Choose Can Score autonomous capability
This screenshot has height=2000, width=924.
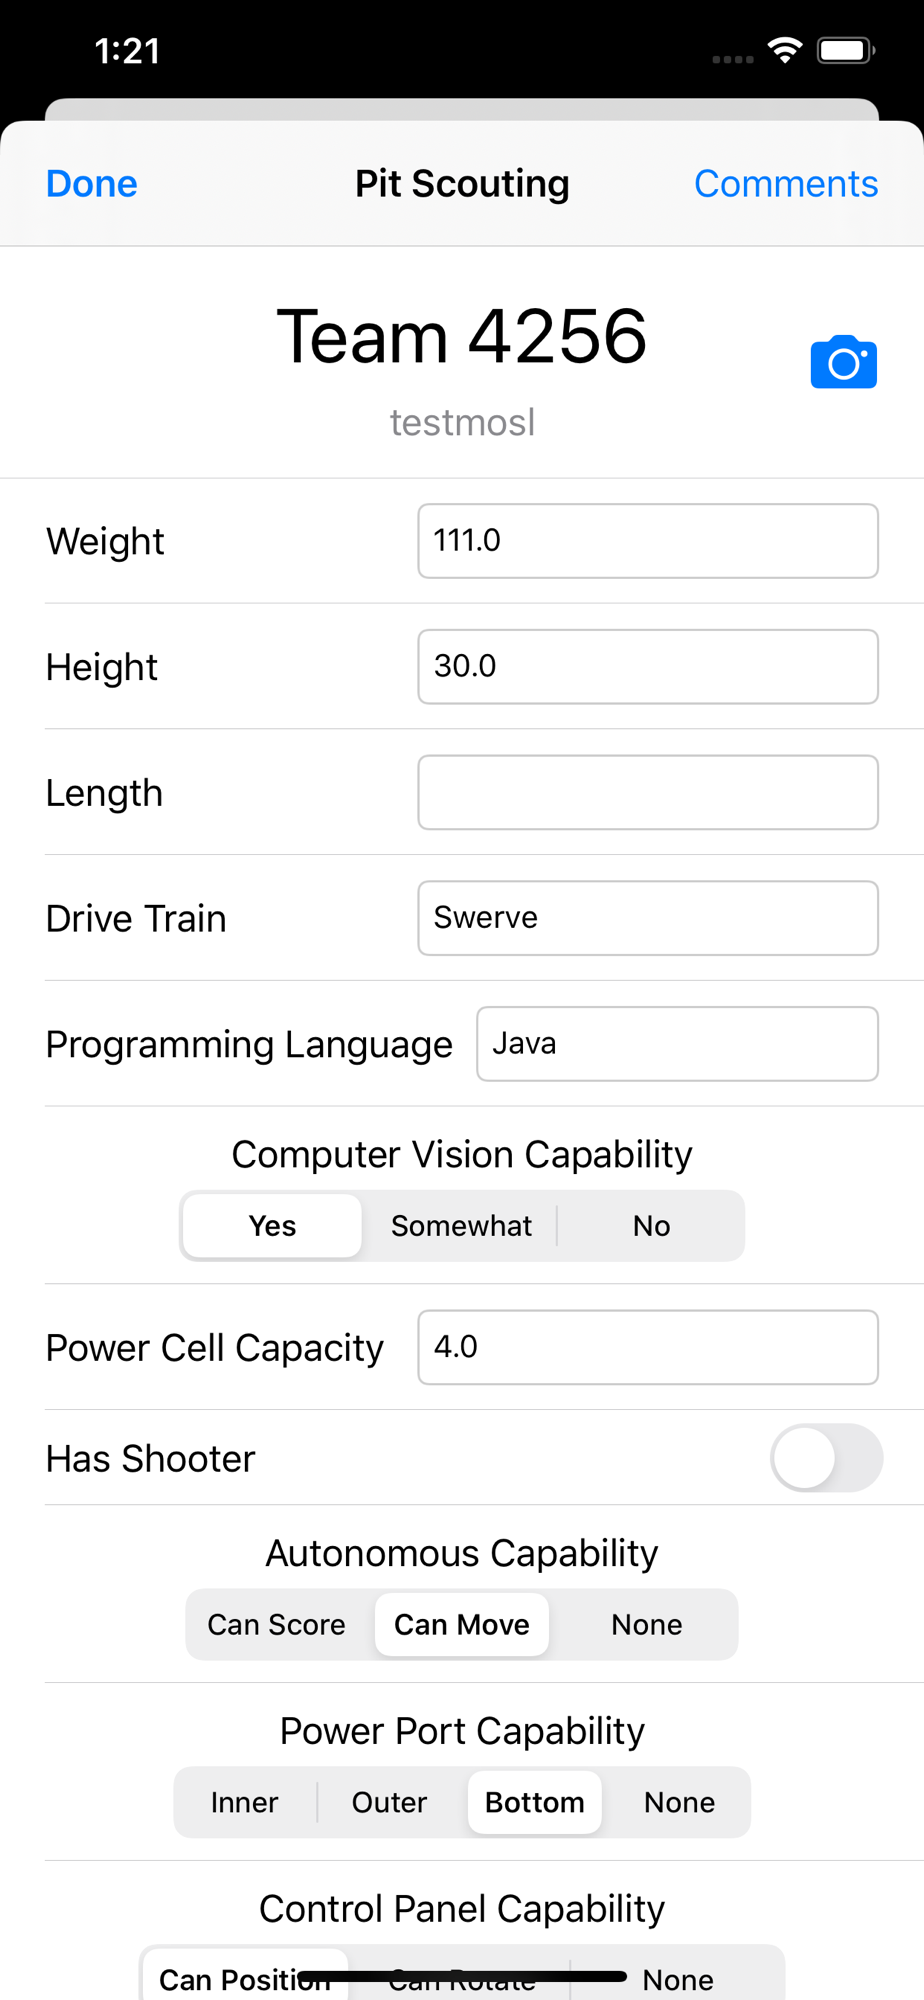click(x=277, y=1625)
